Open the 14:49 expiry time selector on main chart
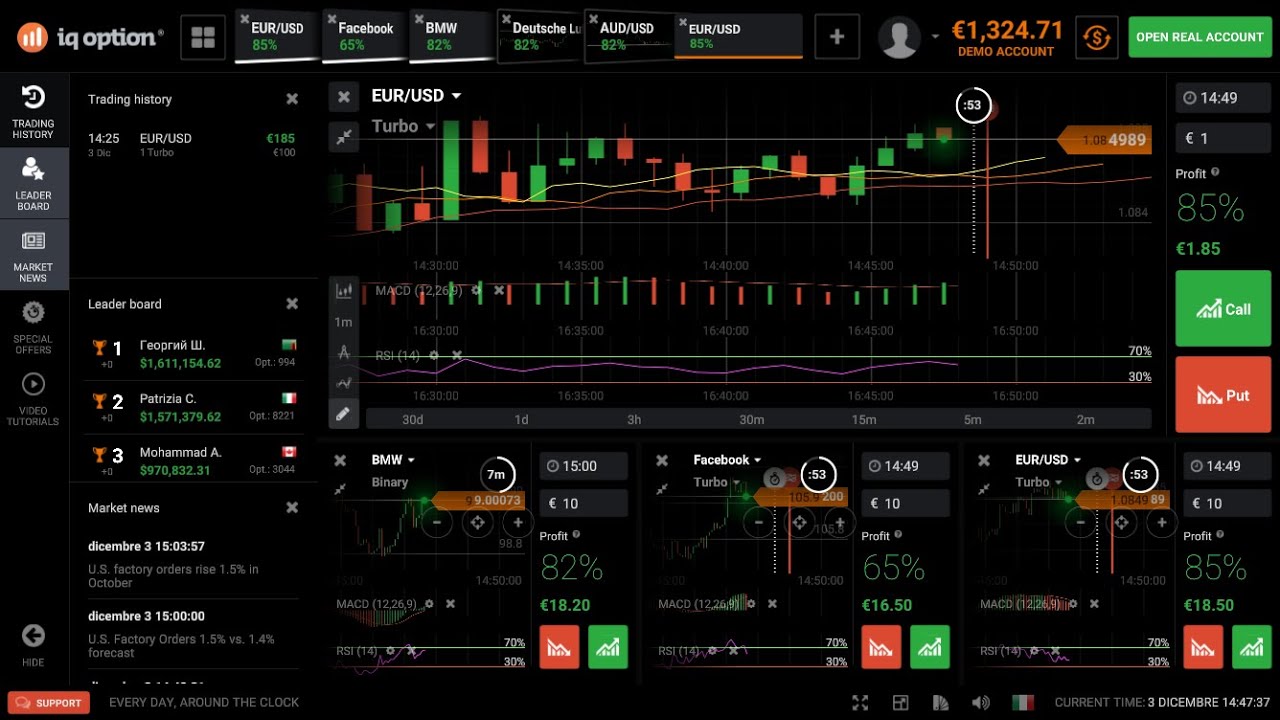 (x=1223, y=98)
